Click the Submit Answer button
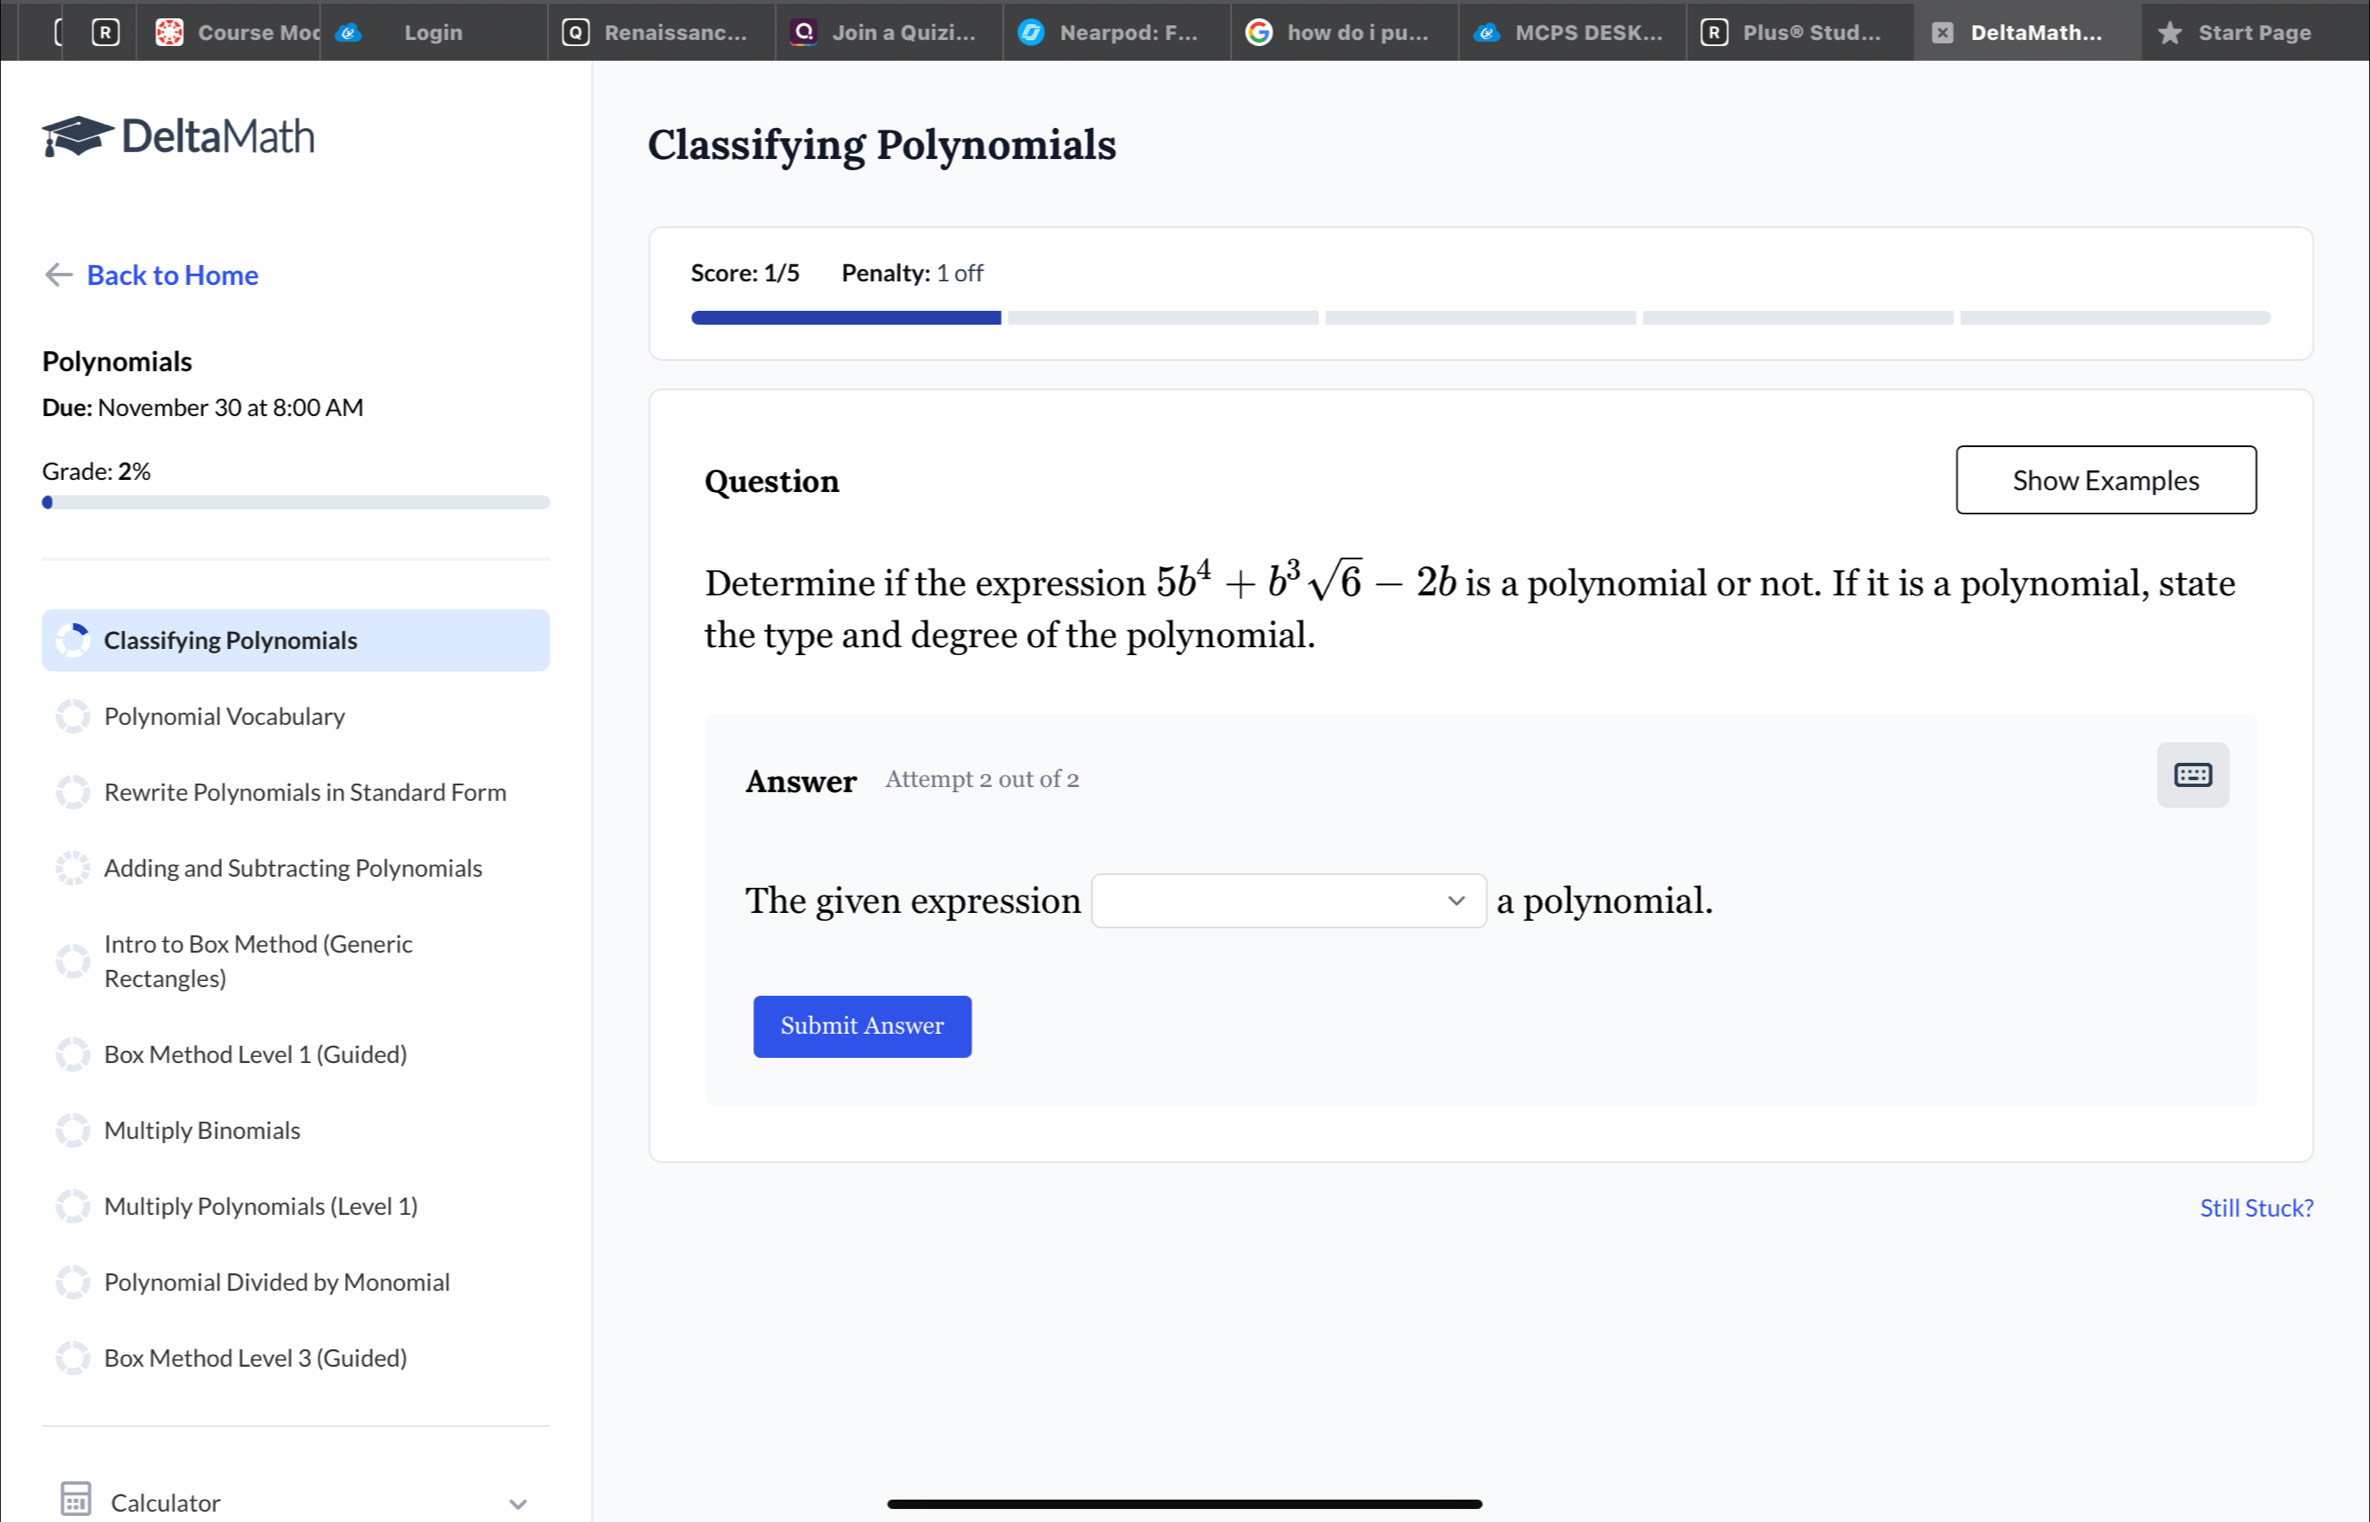This screenshot has width=2370, height=1522. pyautogui.click(x=862, y=1024)
